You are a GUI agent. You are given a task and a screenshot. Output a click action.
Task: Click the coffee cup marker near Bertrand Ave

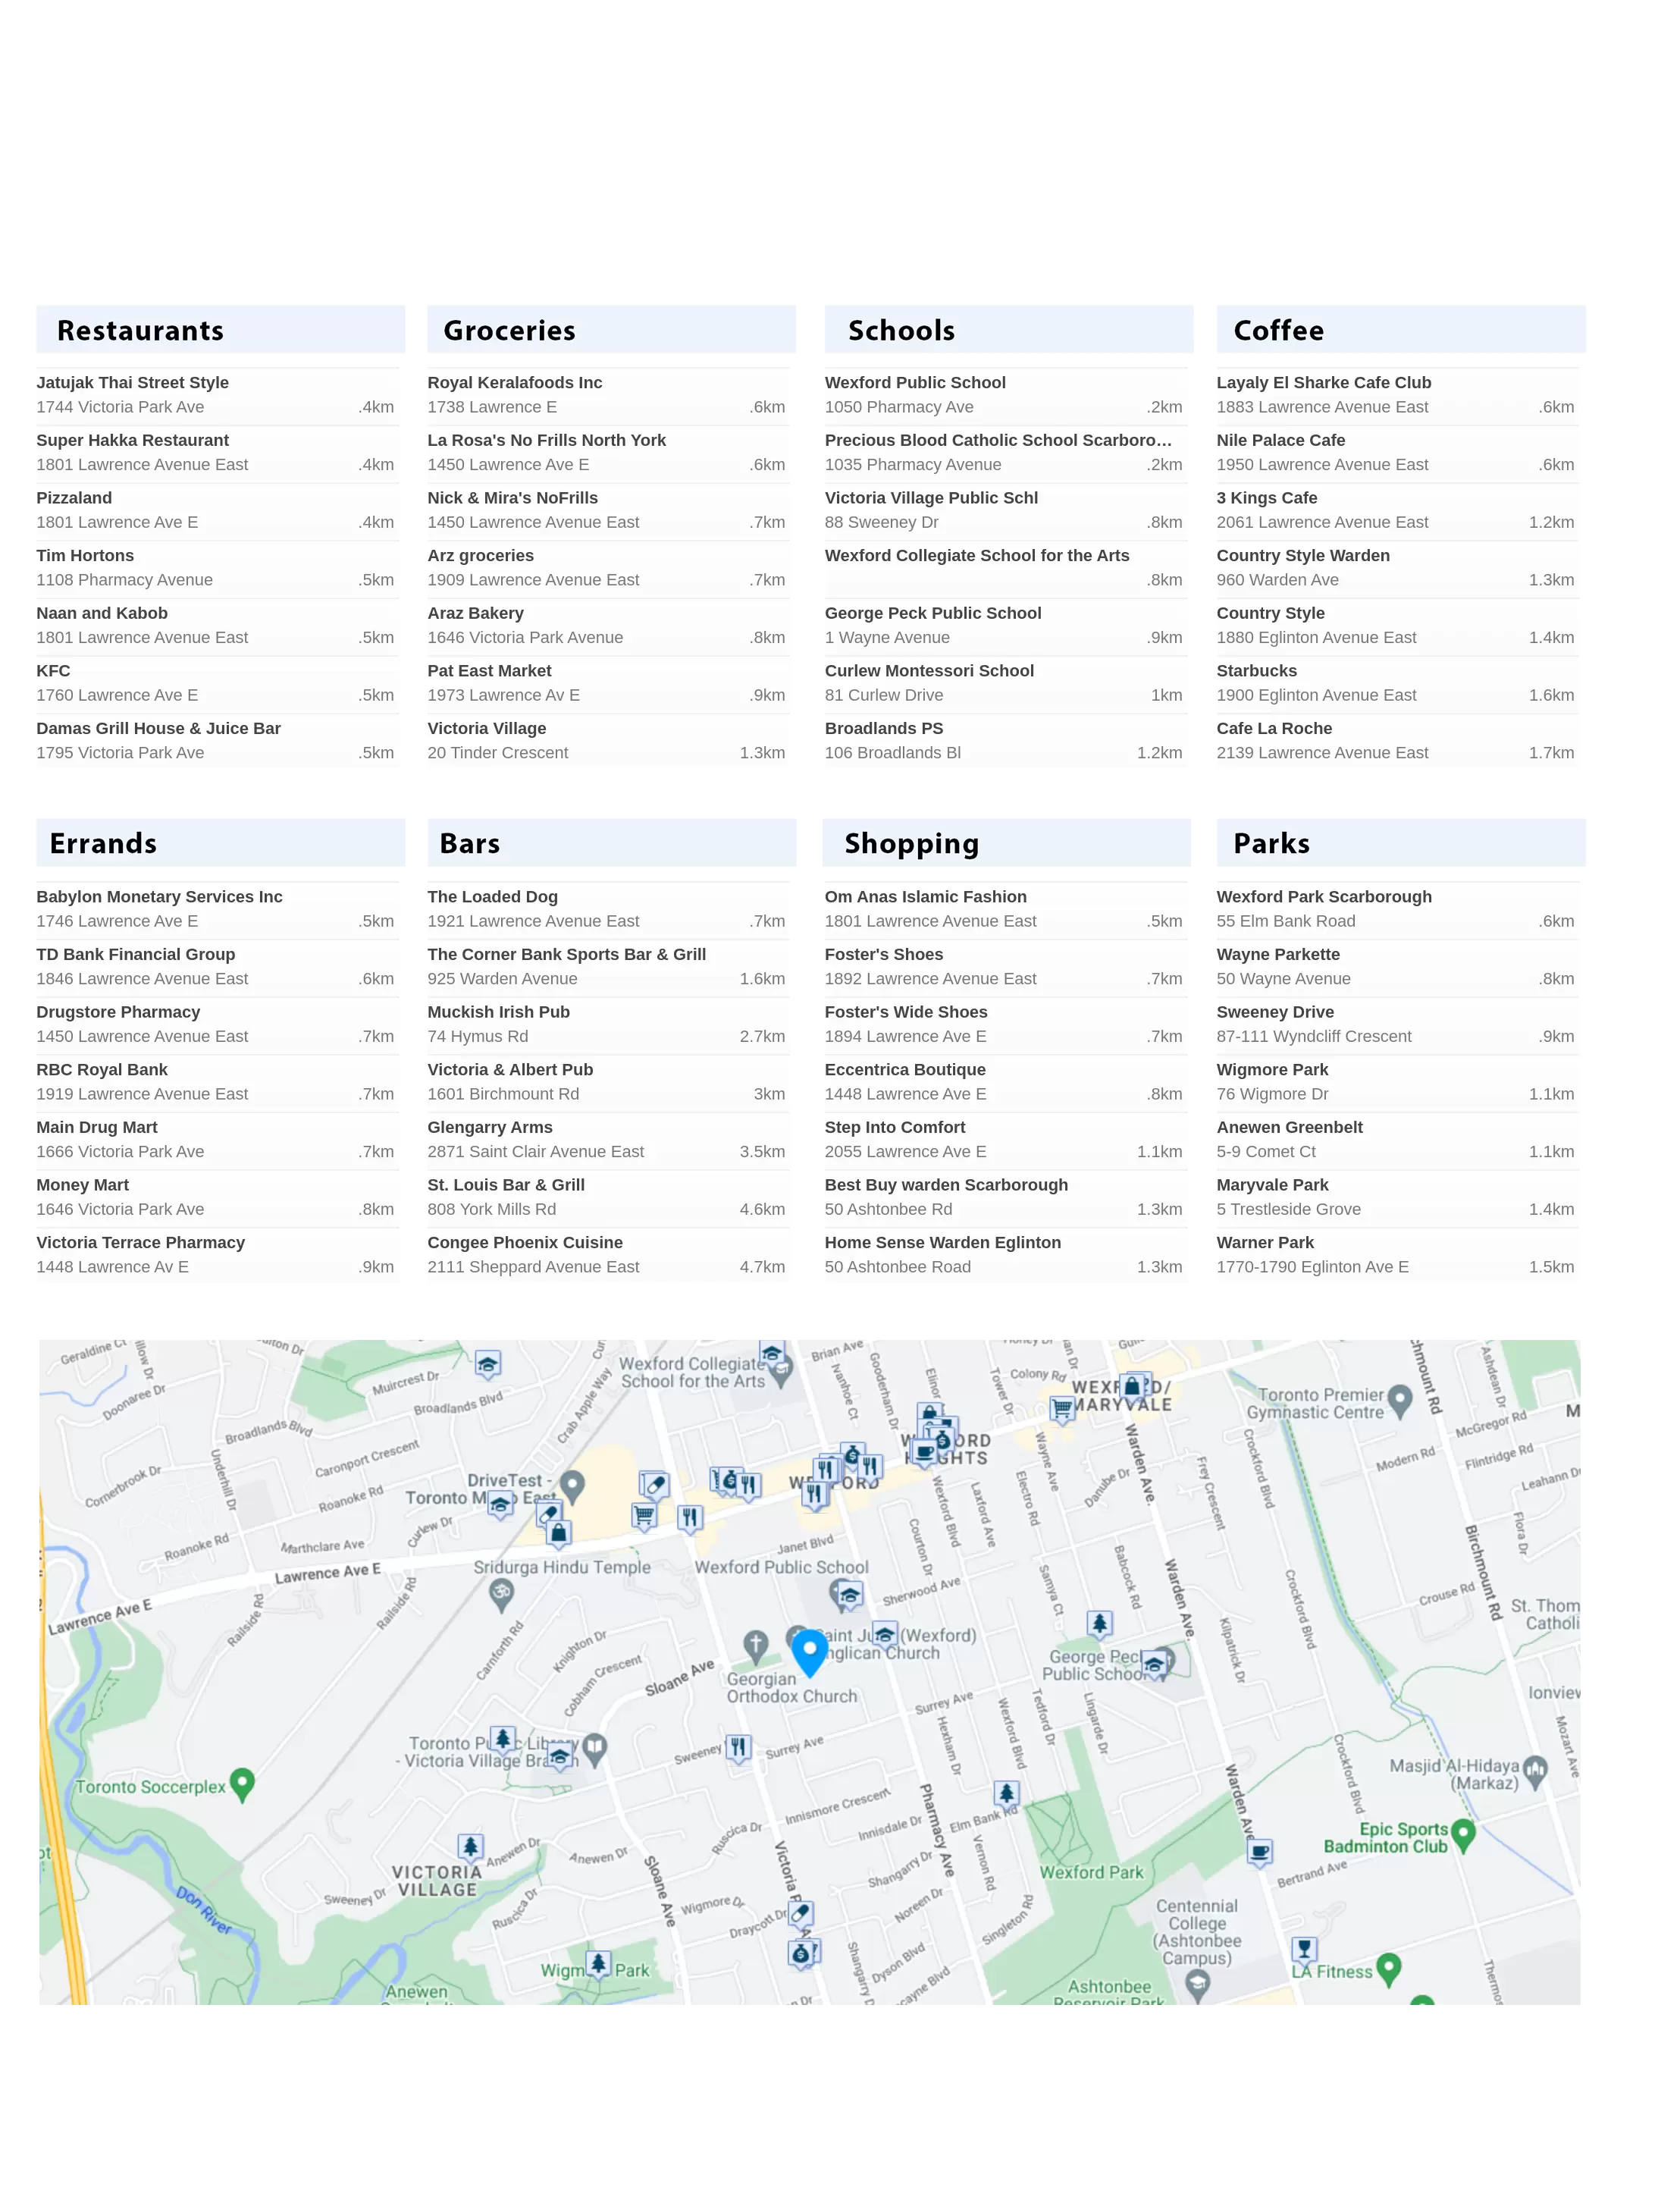(x=1260, y=1852)
